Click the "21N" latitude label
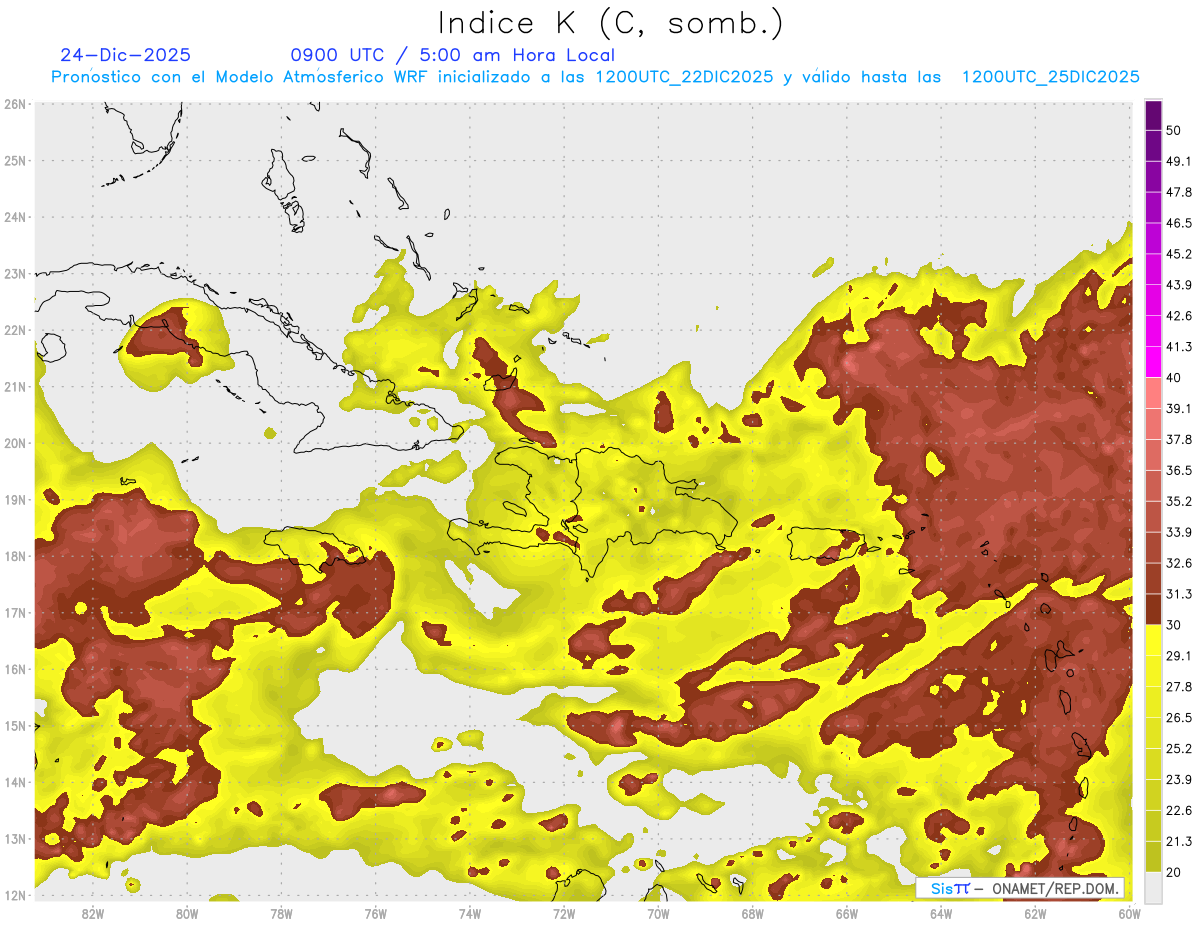 tap(15, 386)
